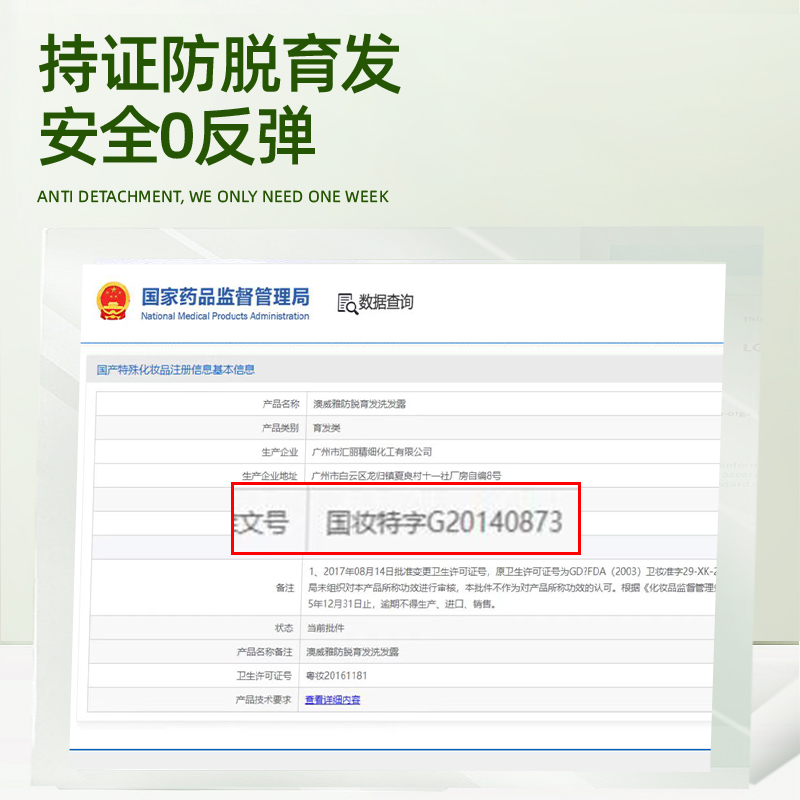The width and height of the screenshot is (800, 800).
Task: Click National Medical Products Administration English title
Action: (225, 316)
